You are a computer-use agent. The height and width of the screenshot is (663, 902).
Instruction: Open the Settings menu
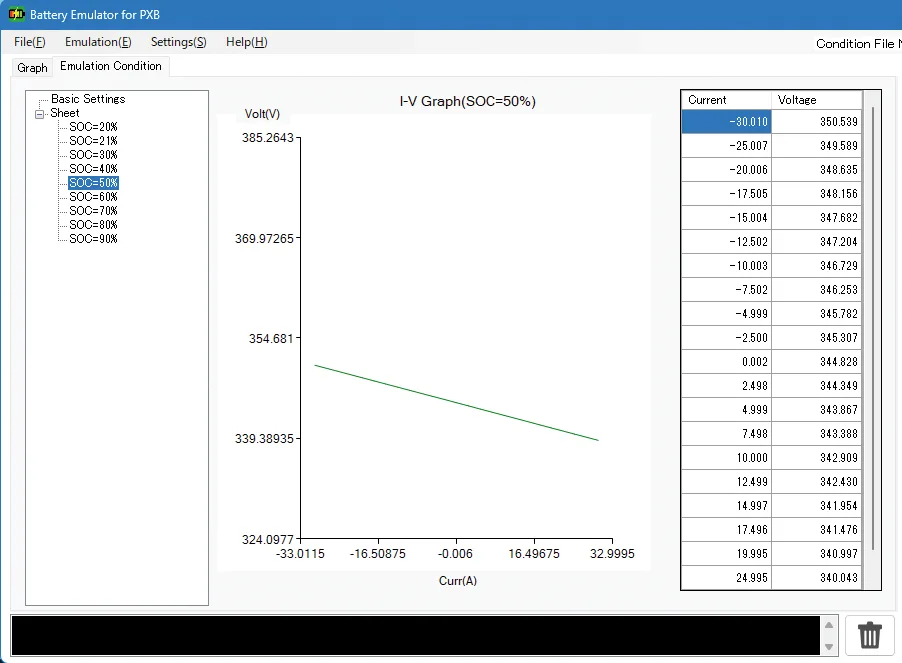coord(178,42)
